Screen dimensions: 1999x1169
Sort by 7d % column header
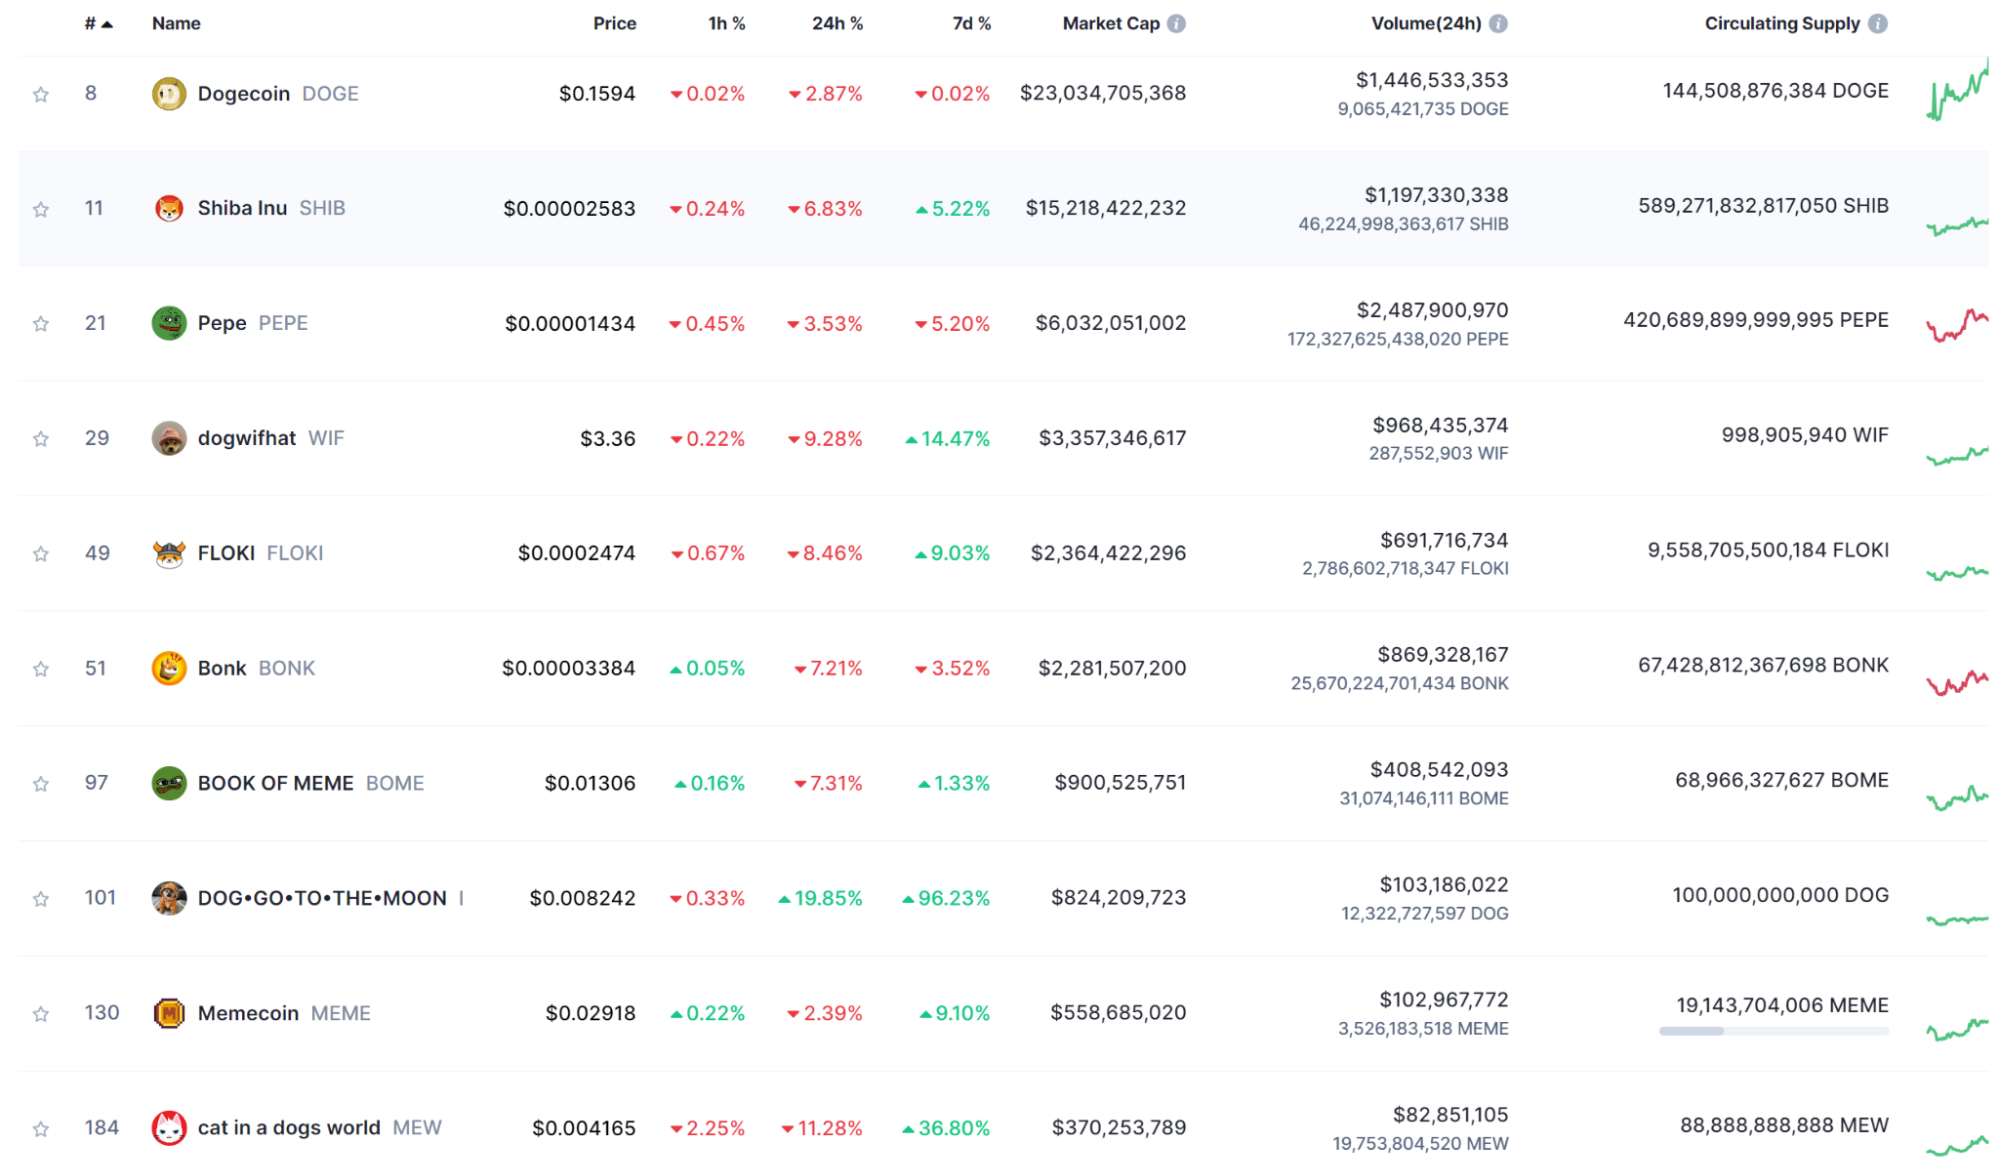[x=971, y=23]
